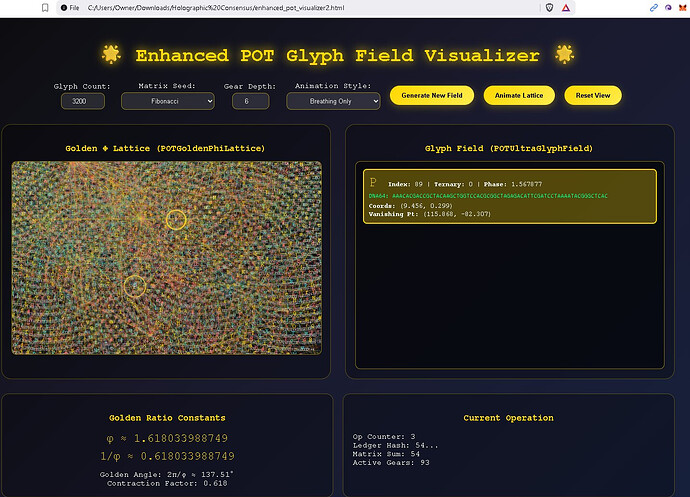Select the glyph entry Index 89 card

pyautogui.click(x=510, y=196)
